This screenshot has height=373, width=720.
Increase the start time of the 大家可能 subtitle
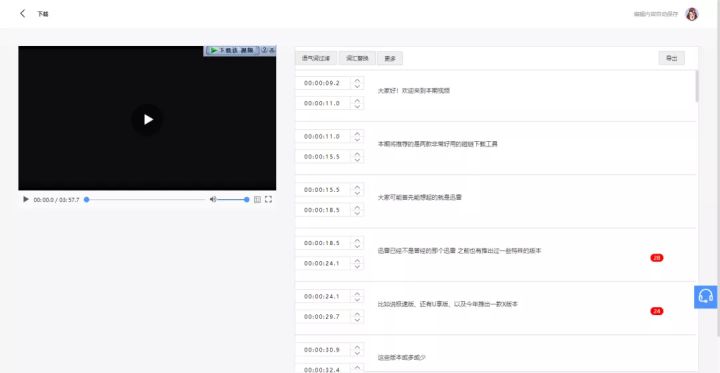click(357, 186)
